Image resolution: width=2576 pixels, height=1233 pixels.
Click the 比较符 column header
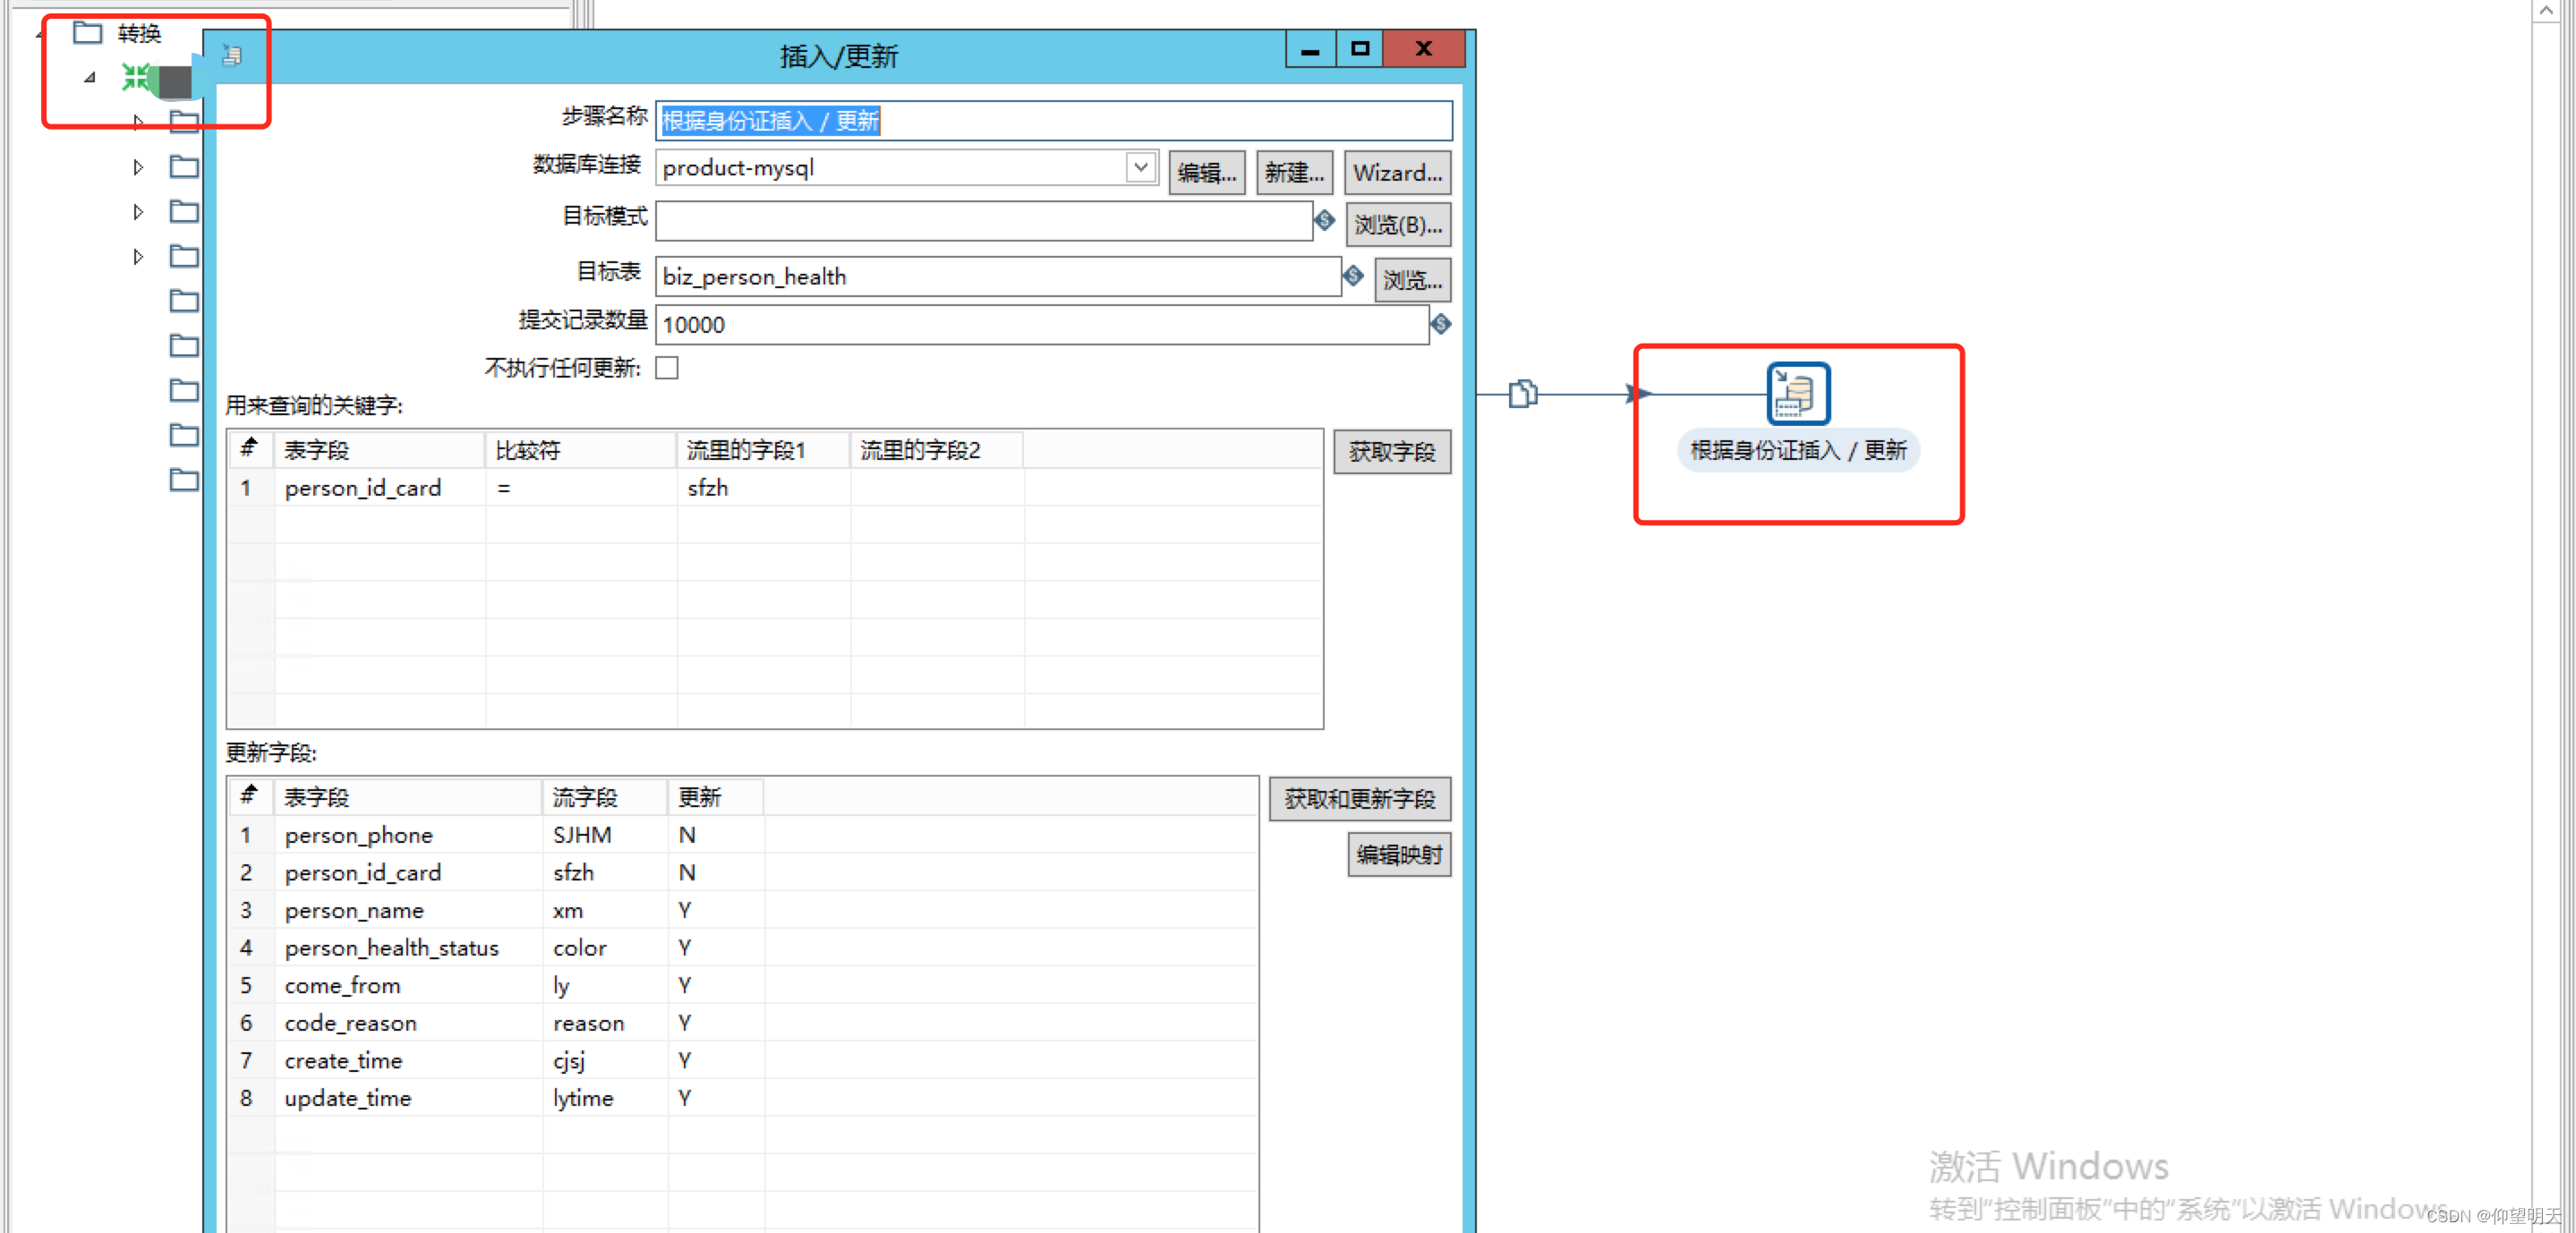[x=581, y=450]
